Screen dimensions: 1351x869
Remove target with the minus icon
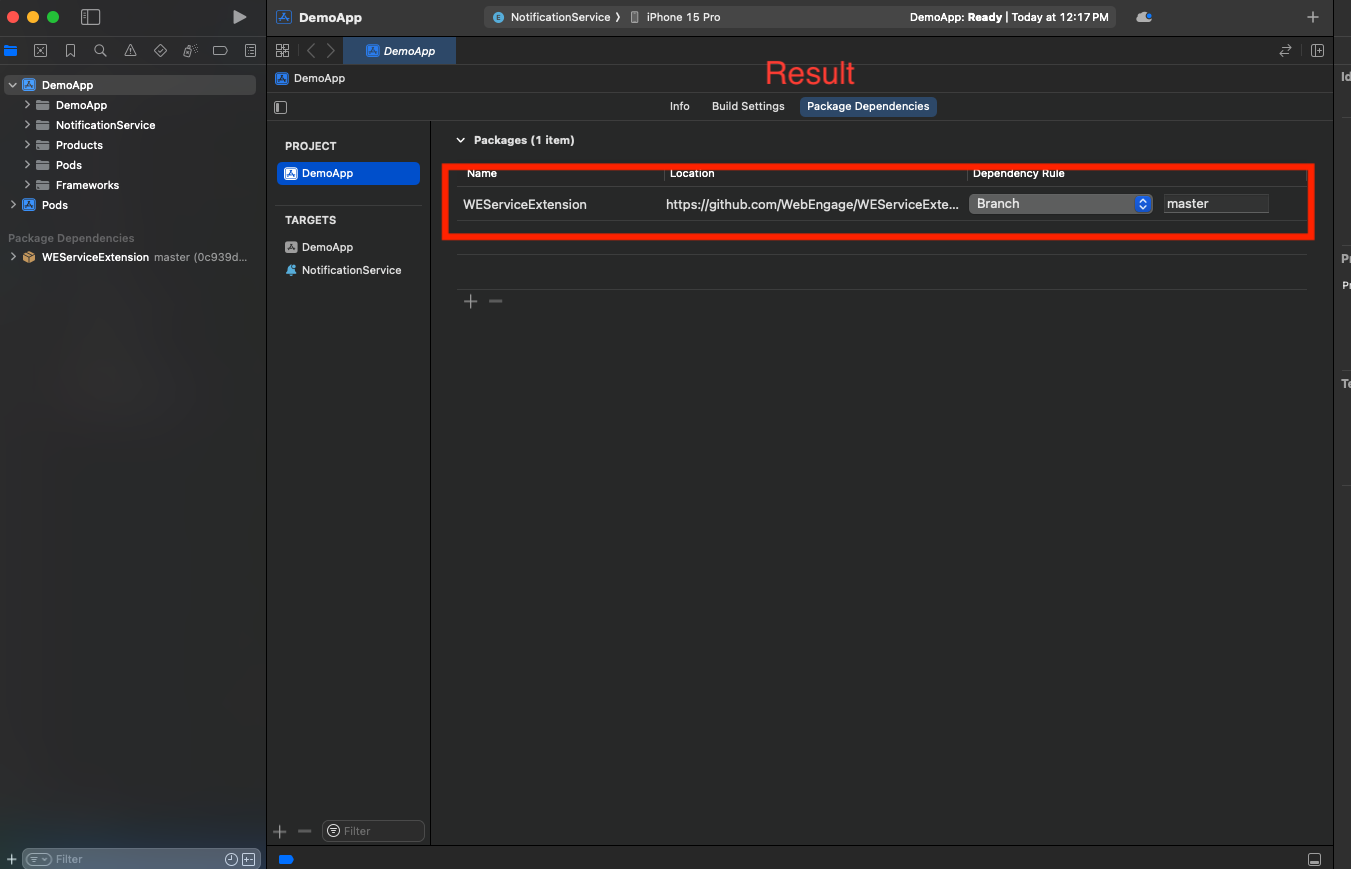pos(305,831)
